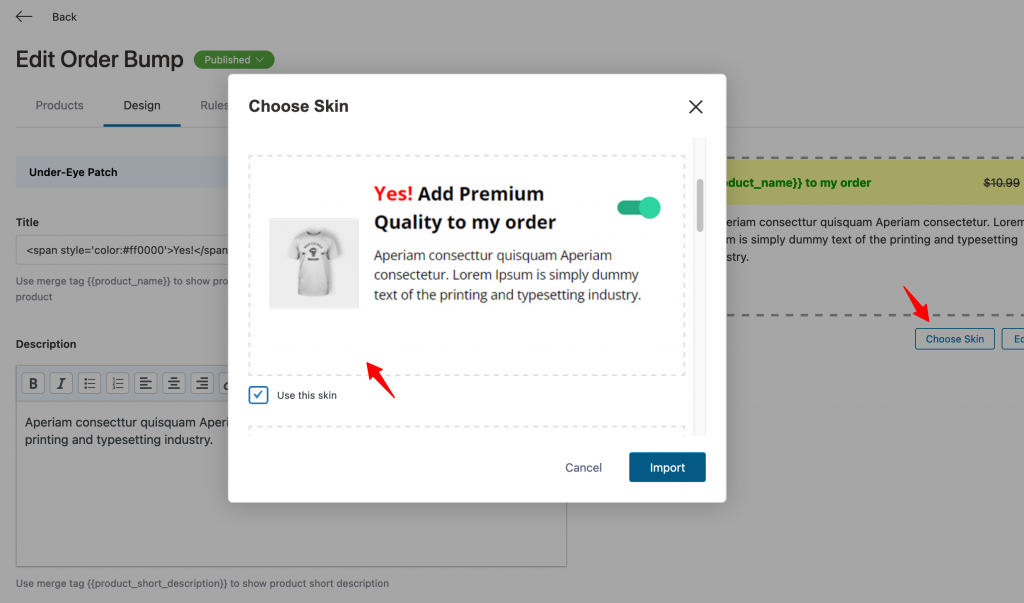Click the back arrow icon
The image size is (1024, 603).
point(24,17)
